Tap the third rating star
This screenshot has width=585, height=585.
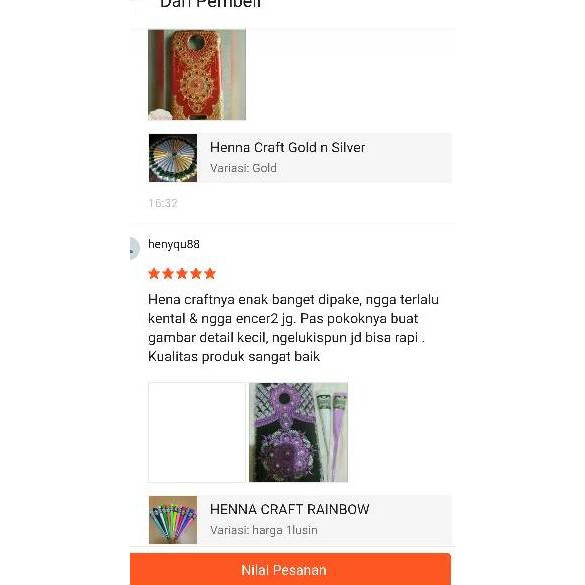[182, 274]
